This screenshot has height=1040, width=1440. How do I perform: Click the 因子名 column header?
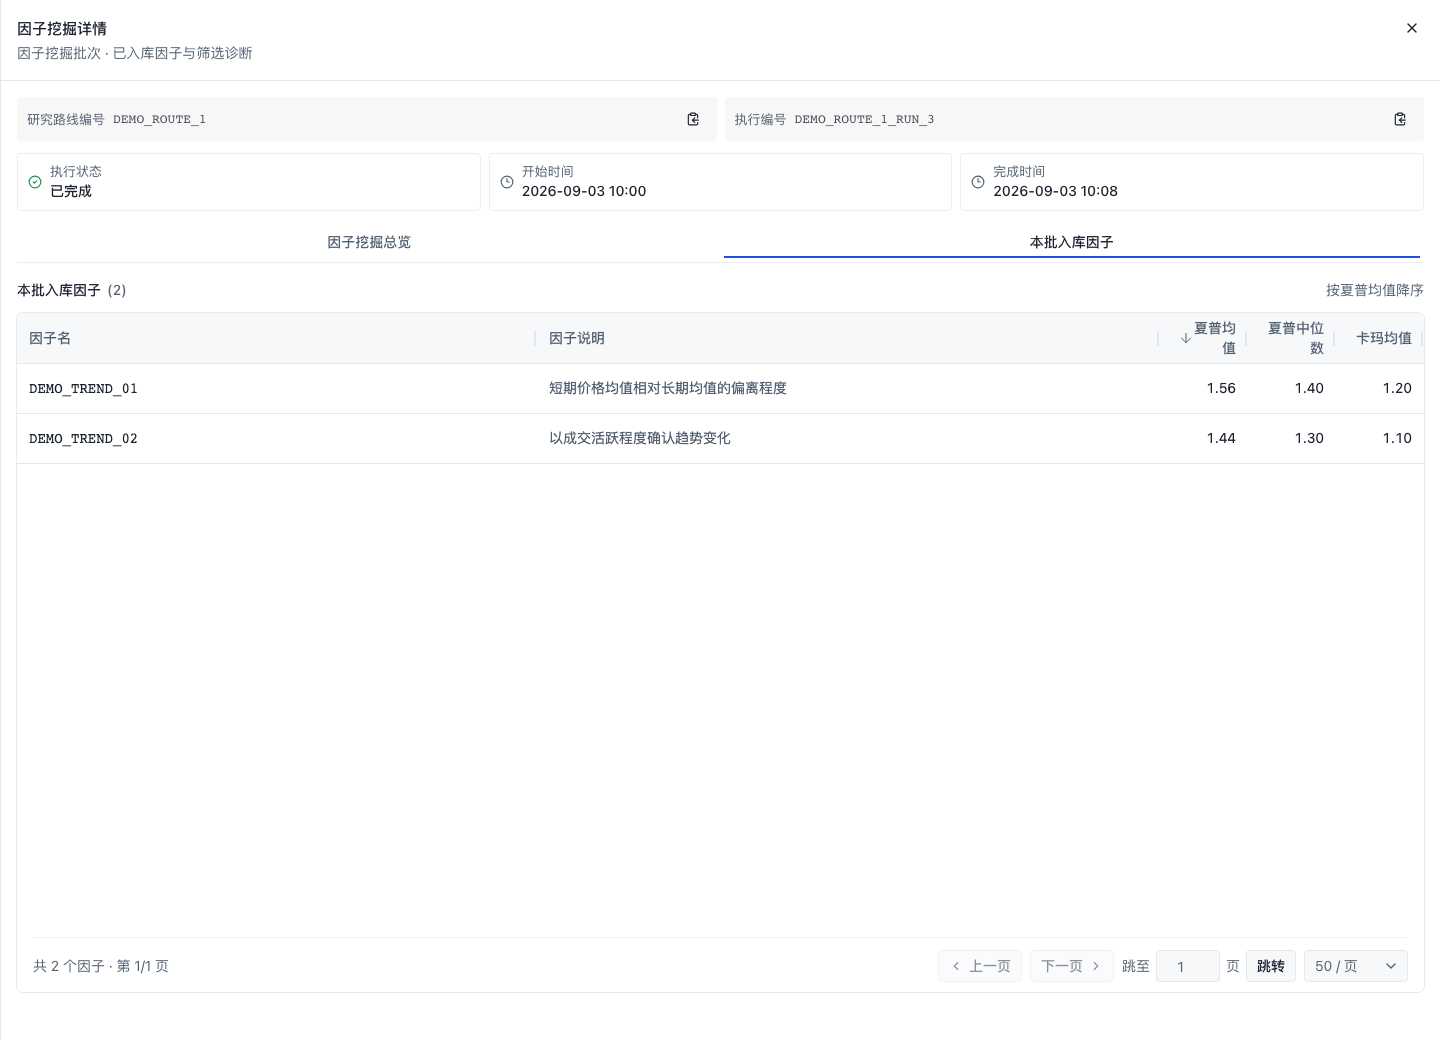[x=50, y=338]
